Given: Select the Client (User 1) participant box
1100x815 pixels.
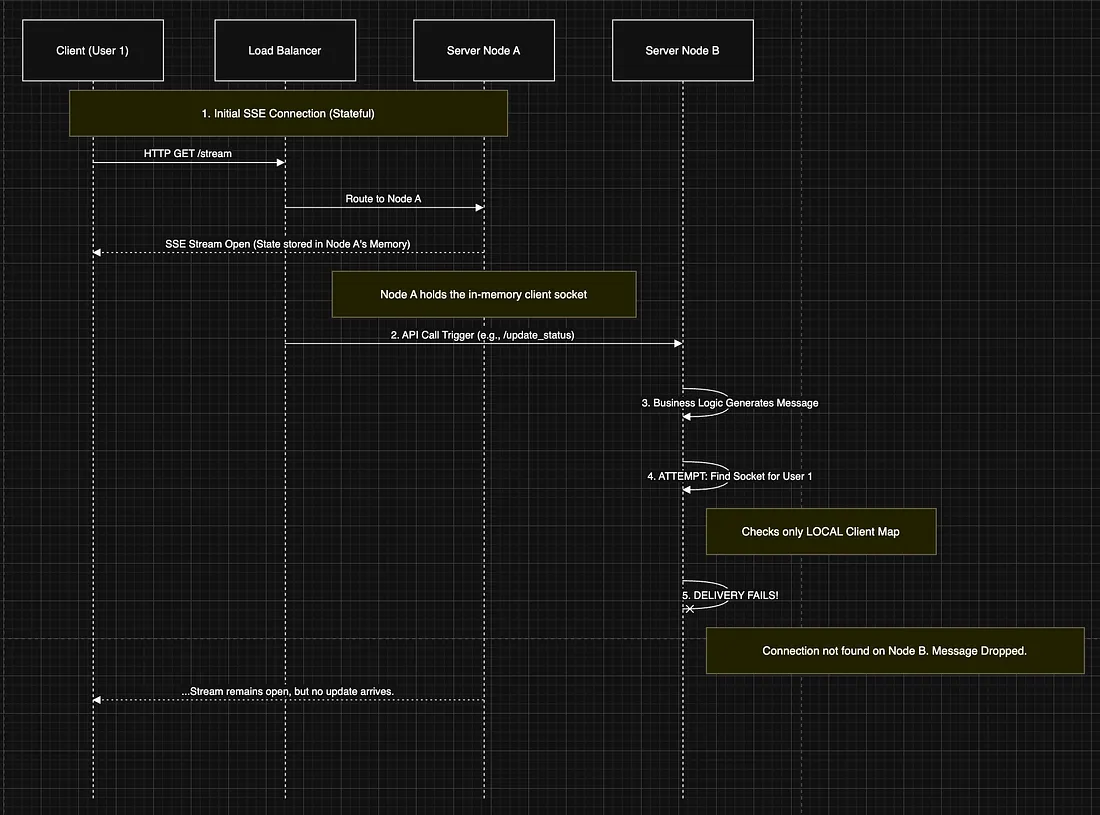Looking at the screenshot, I should pos(92,50).
